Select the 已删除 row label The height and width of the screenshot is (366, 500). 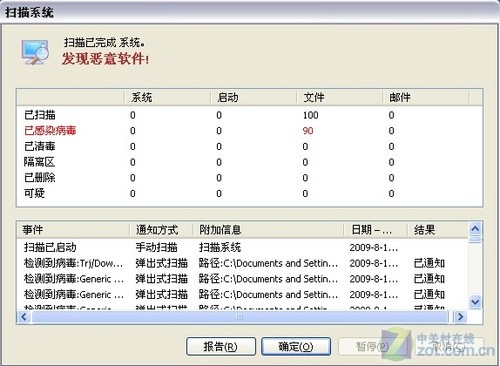[40, 178]
